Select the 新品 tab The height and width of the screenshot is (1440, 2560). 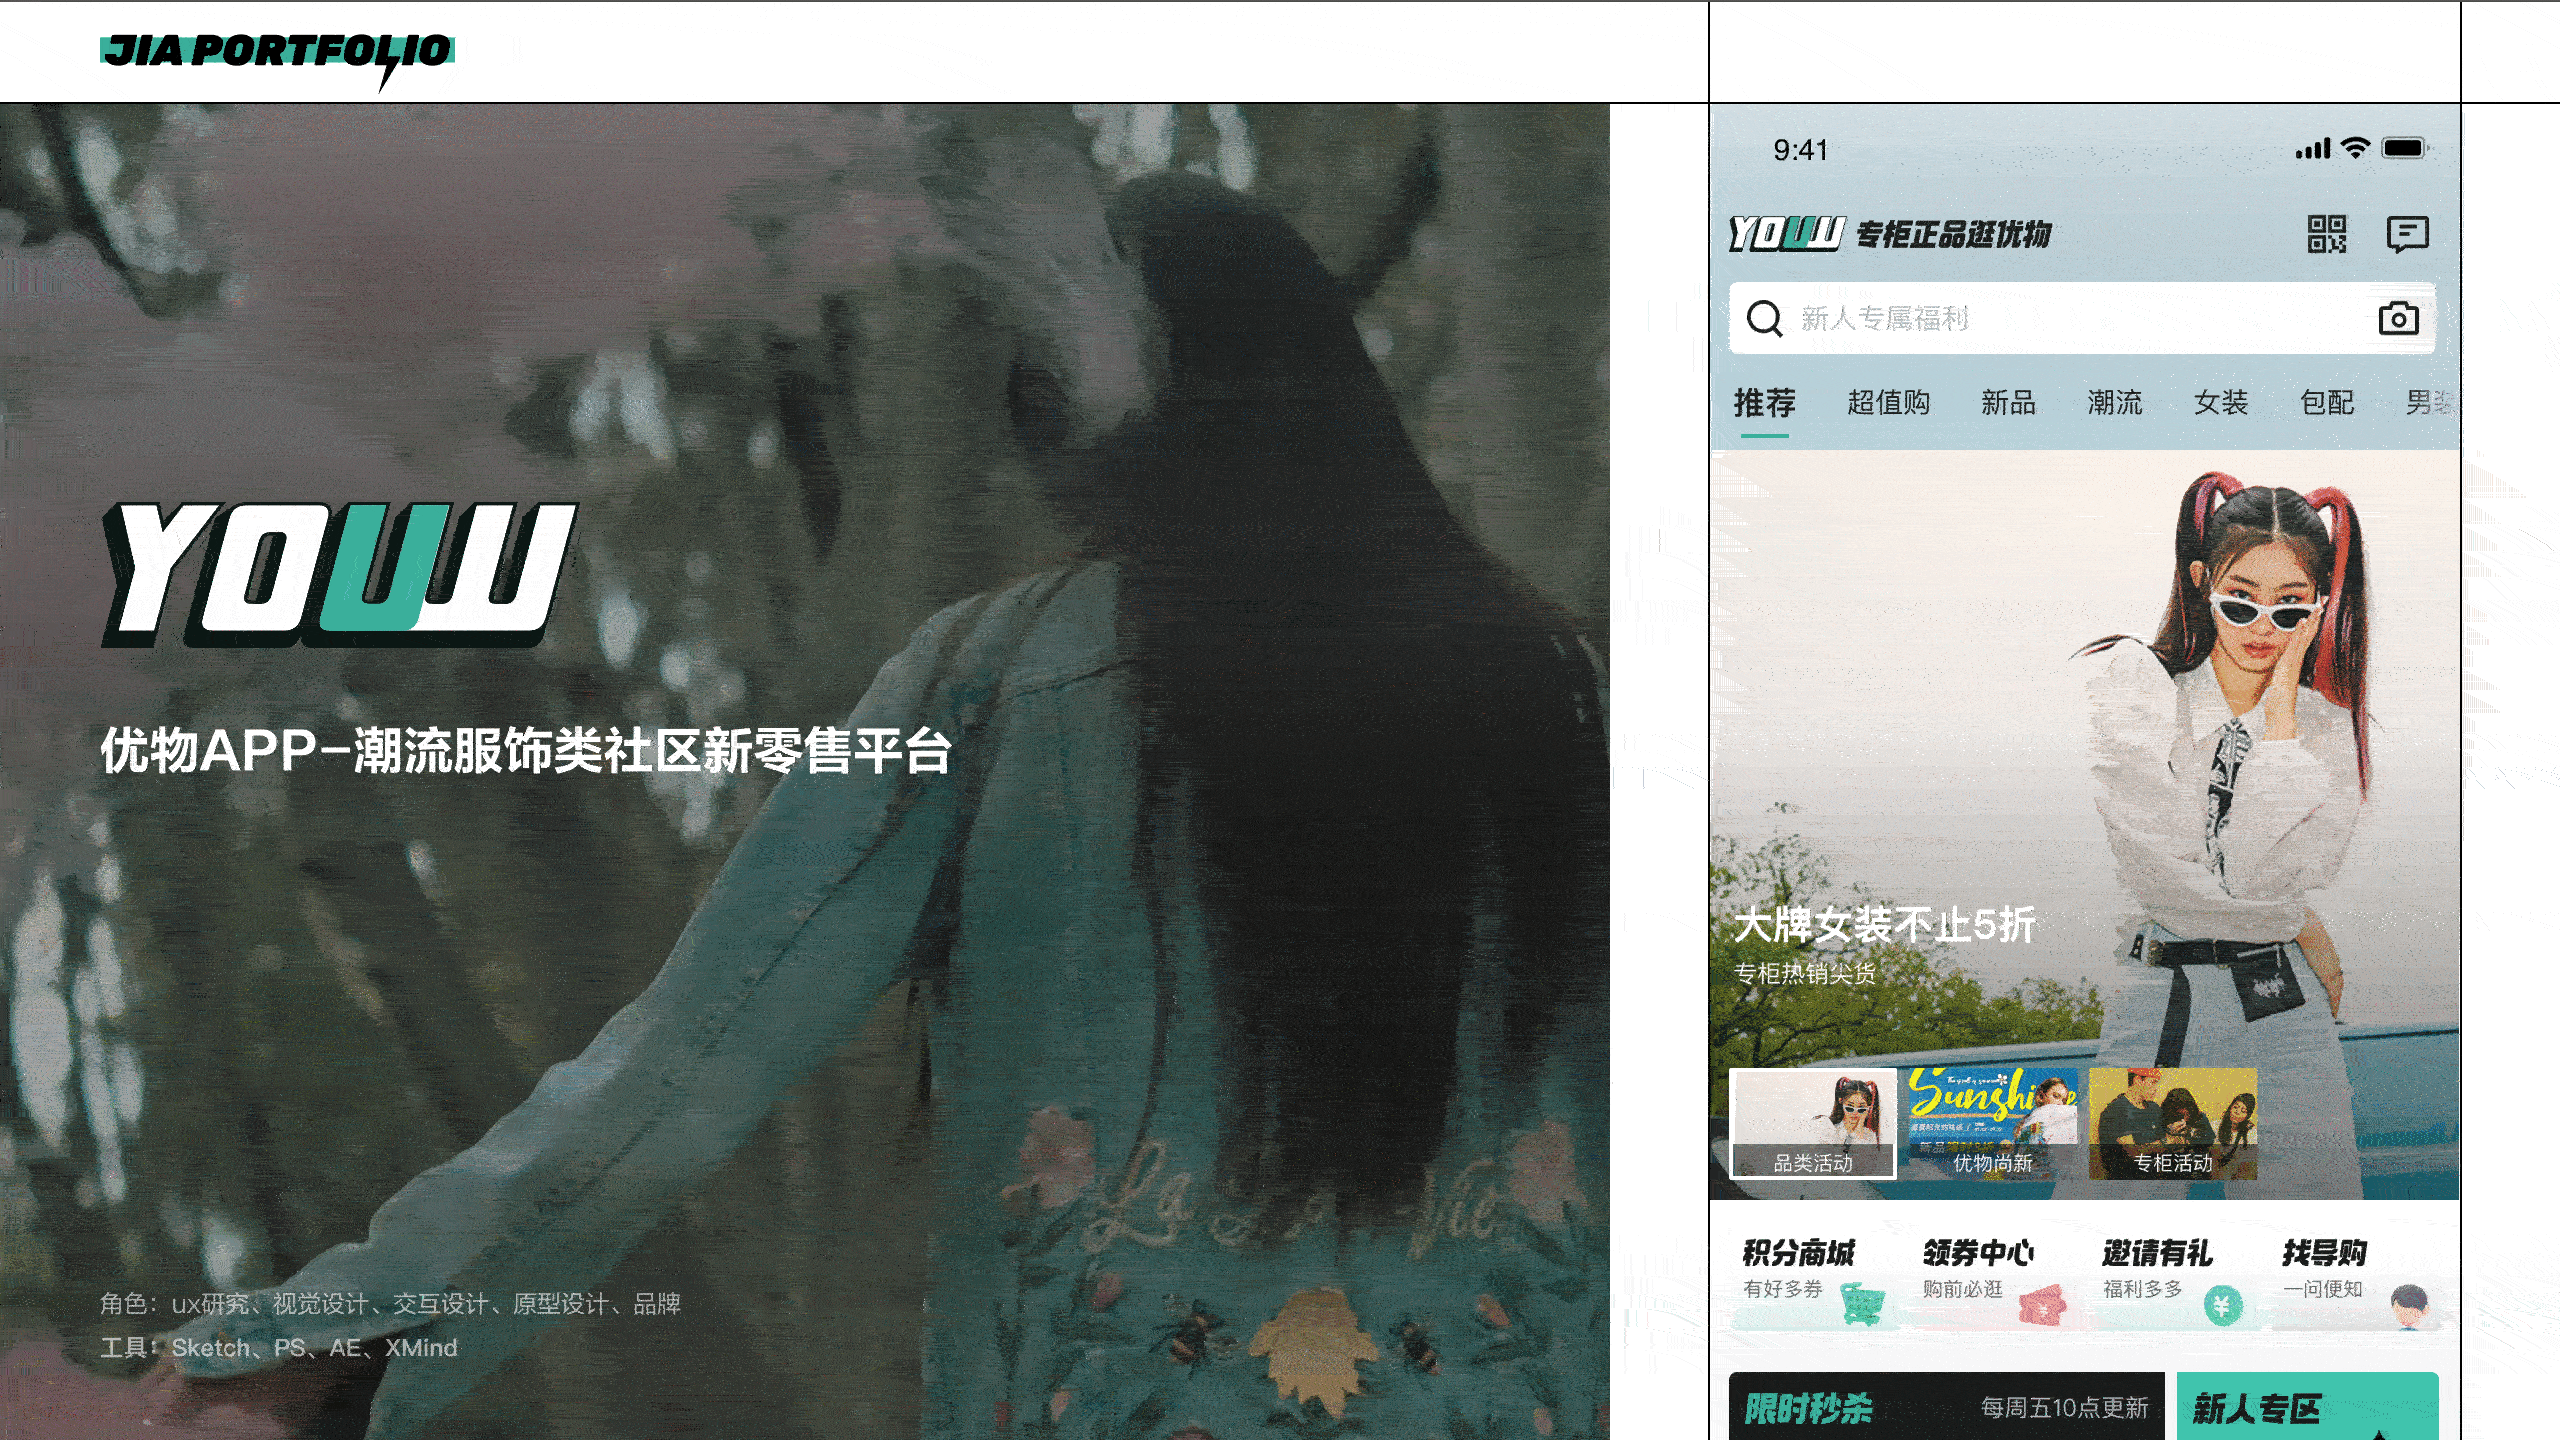tap(2005, 402)
